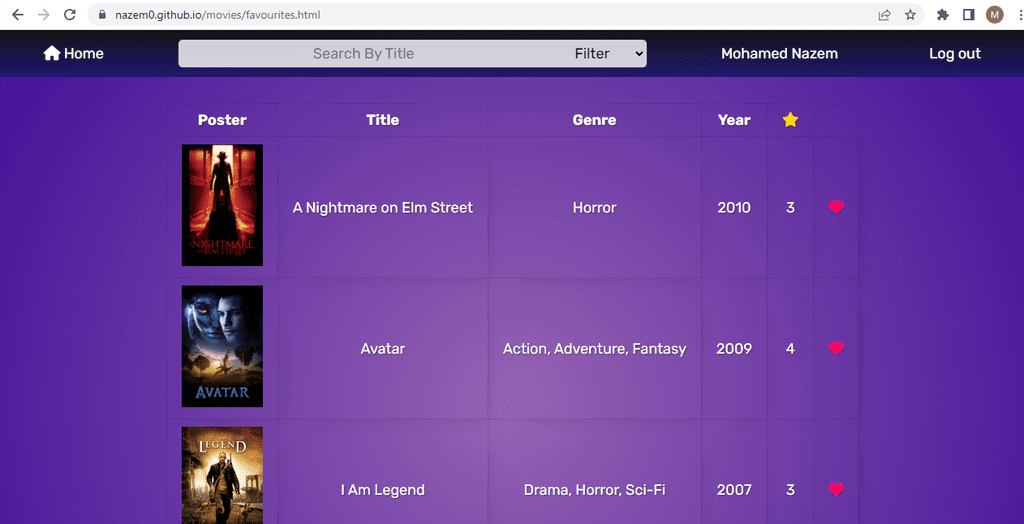The height and width of the screenshot is (524, 1024).
Task: Open A Nightmare on Elm Street poster
Action: pyautogui.click(x=222, y=205)
